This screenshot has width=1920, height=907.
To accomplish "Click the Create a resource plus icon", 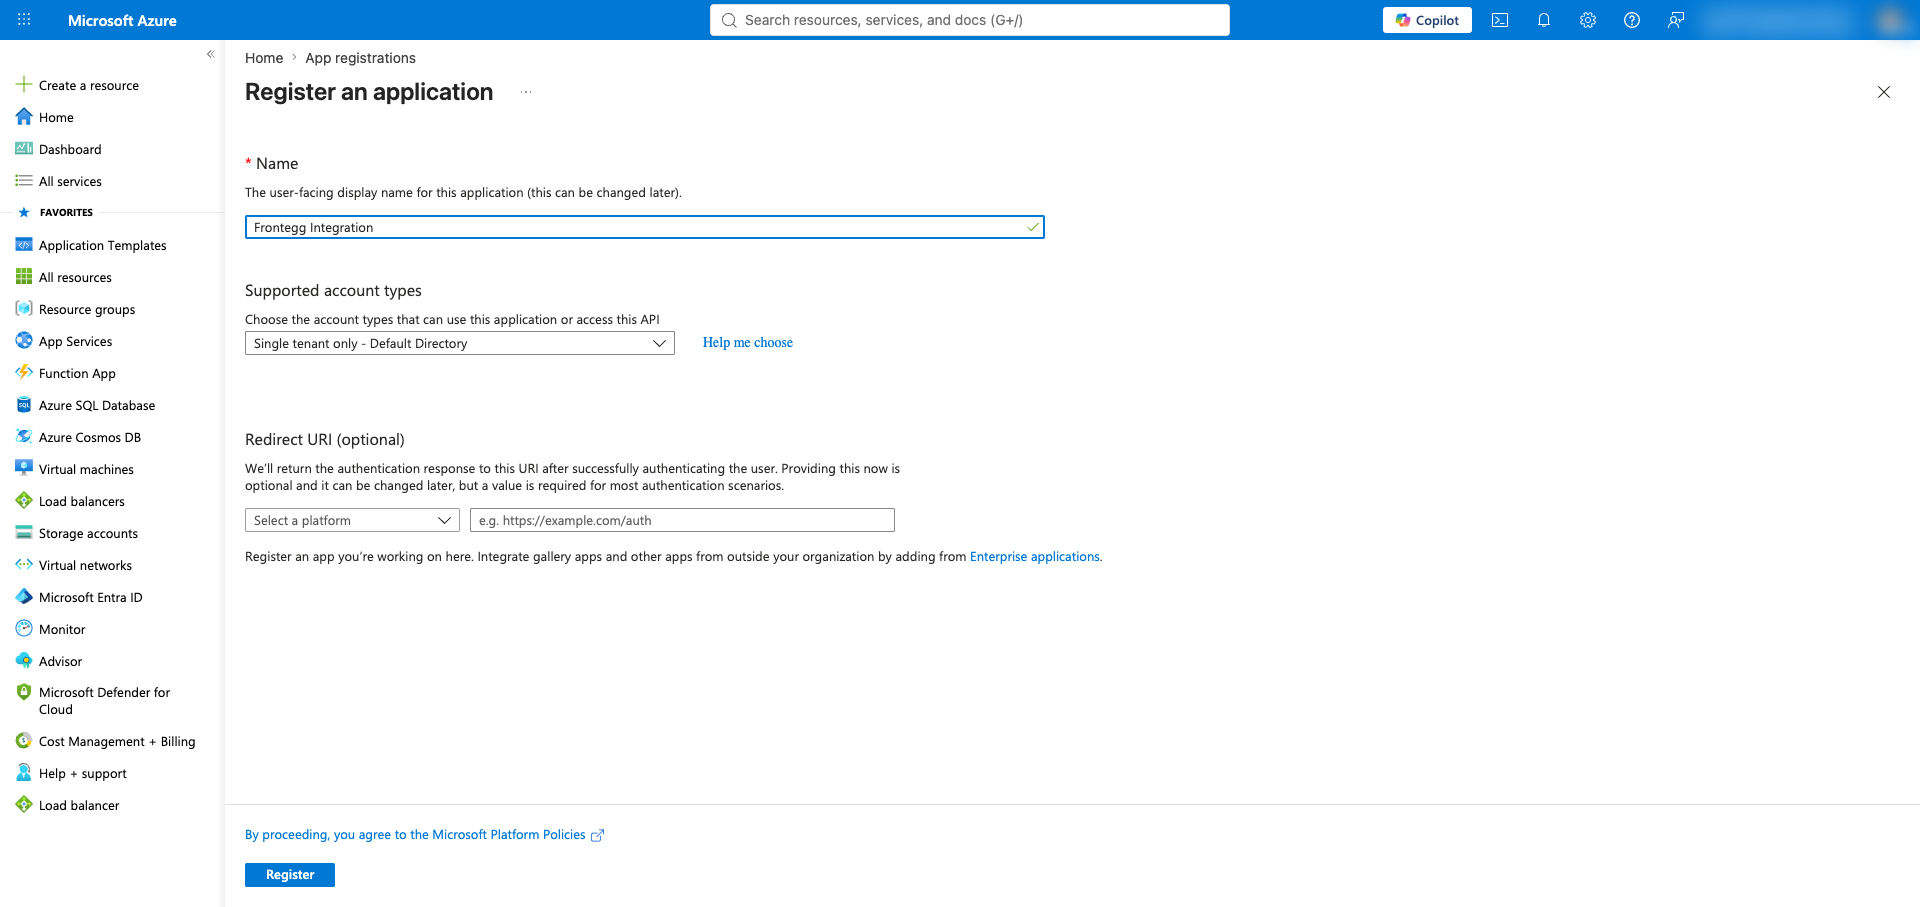I will [x=24, y=85].
